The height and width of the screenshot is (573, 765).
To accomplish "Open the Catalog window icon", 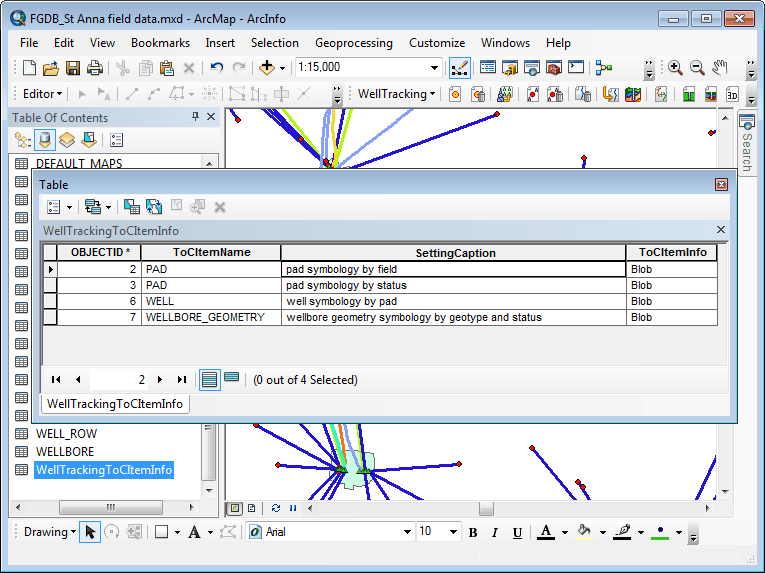I will (x=509, y=68).
